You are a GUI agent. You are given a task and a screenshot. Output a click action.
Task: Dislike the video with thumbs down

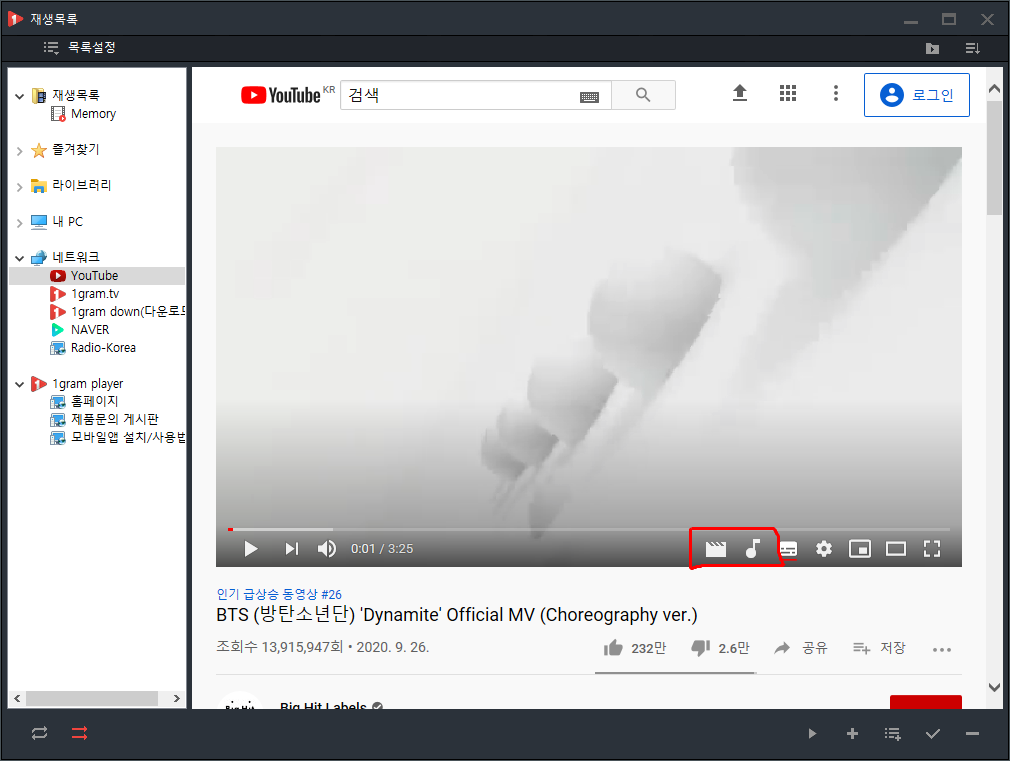pos(720,648)
